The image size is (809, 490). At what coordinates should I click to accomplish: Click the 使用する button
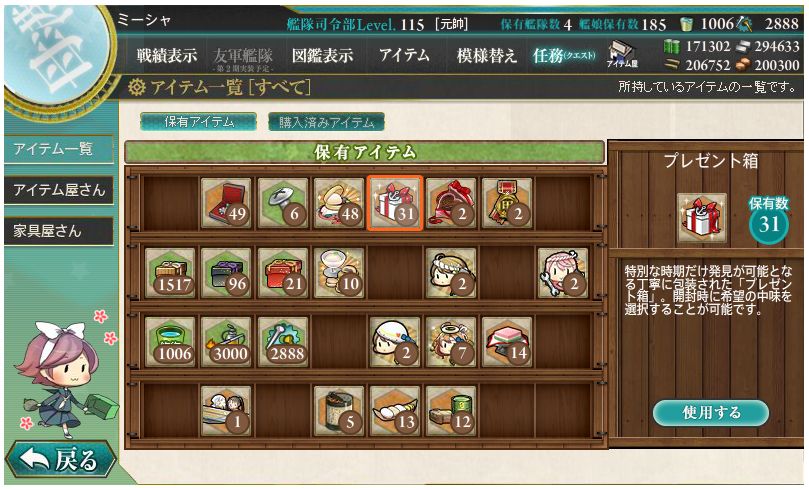point(711,413)
